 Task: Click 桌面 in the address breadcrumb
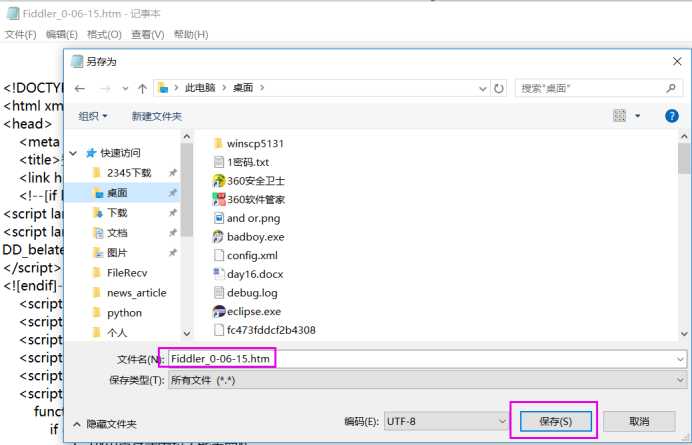coord(243,87)
